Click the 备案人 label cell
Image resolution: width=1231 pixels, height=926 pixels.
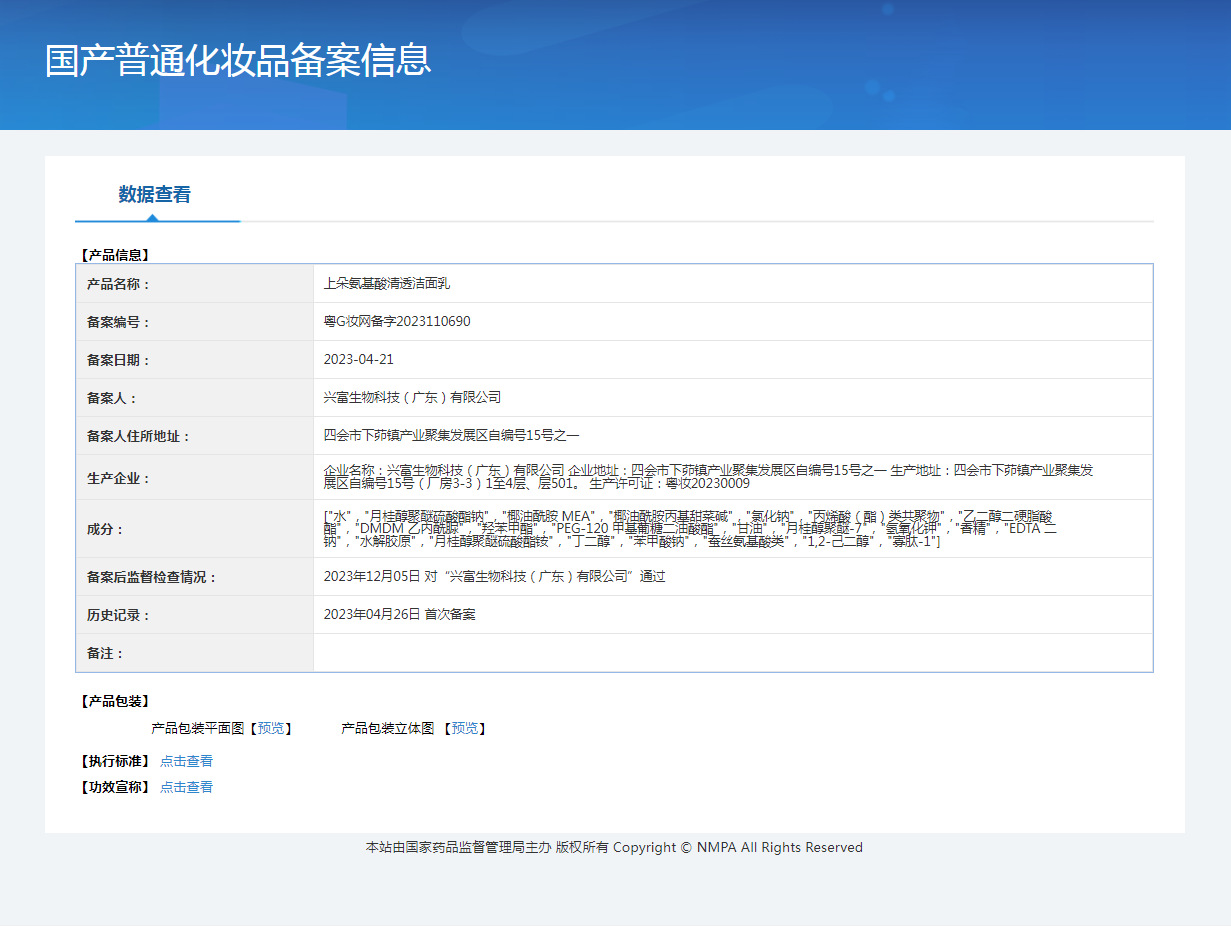click(x=195, y=398)
